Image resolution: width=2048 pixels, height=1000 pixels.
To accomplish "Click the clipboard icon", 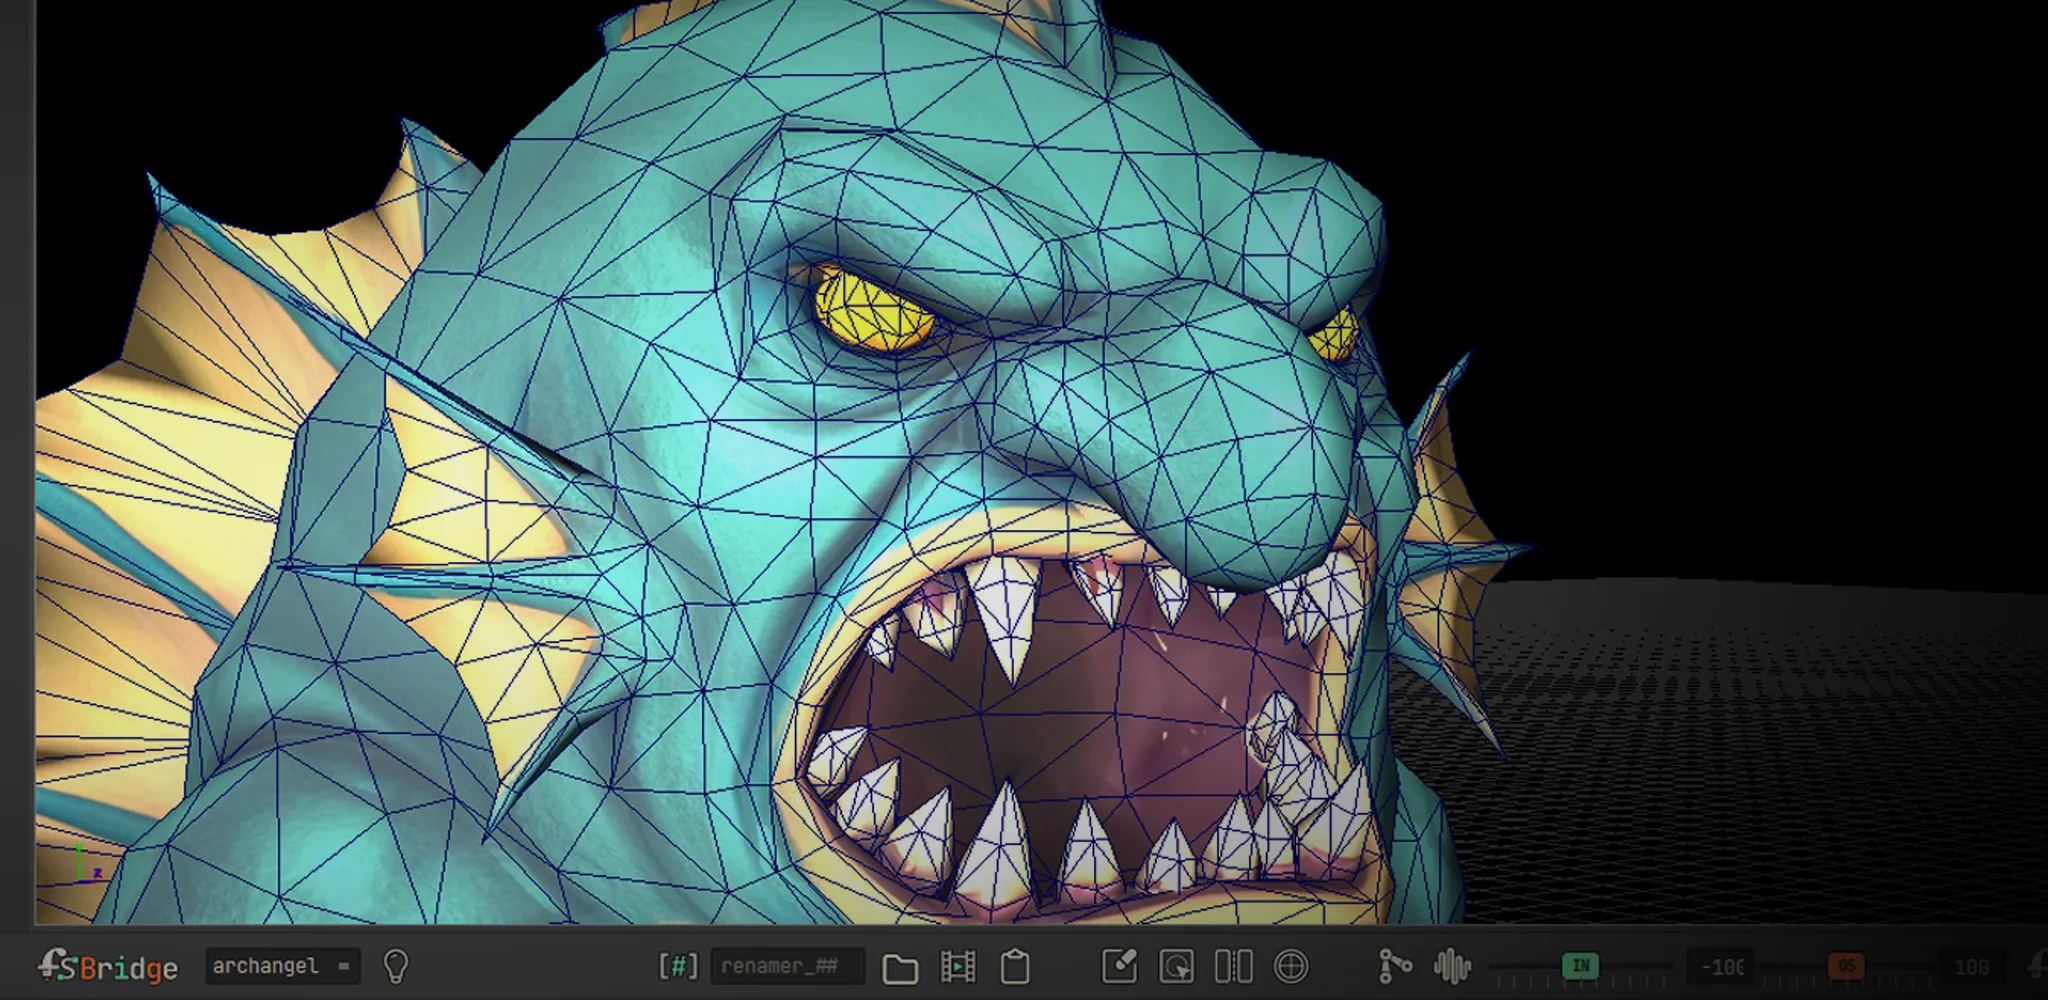I will click(1015, 966).
